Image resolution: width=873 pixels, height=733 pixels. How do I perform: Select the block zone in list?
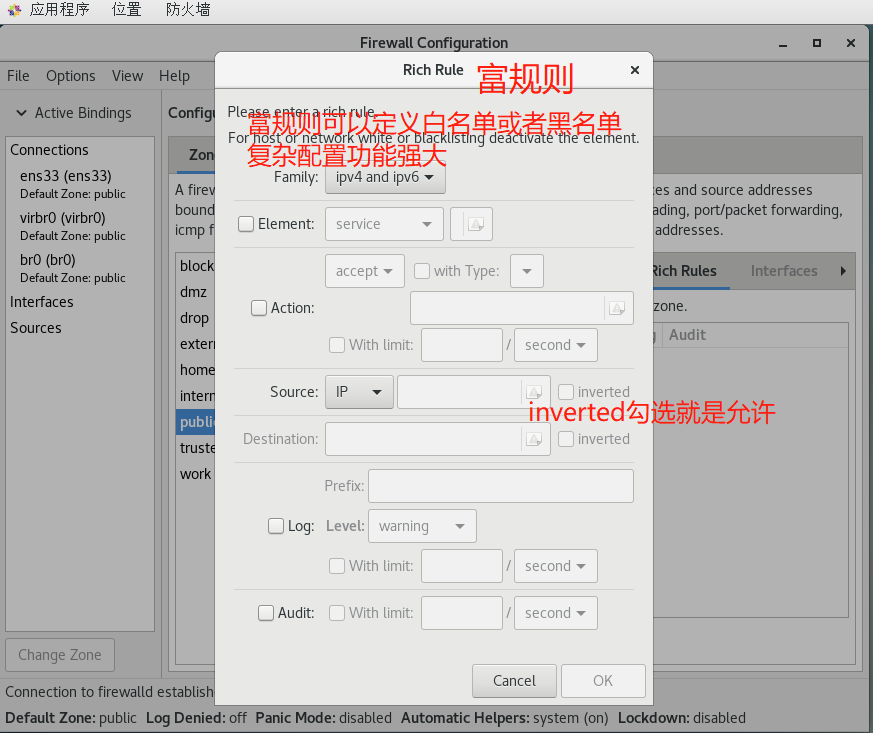[x=197, y=266]
